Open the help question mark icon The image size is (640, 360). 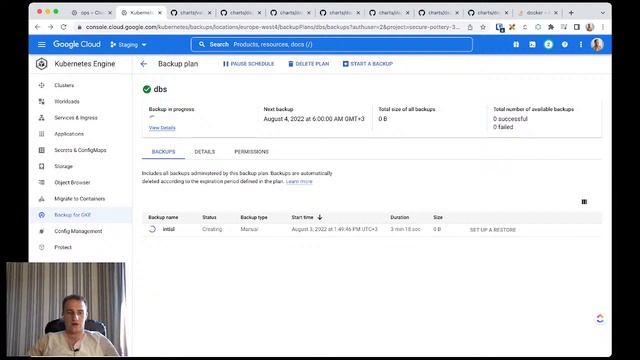click(564, 44)
